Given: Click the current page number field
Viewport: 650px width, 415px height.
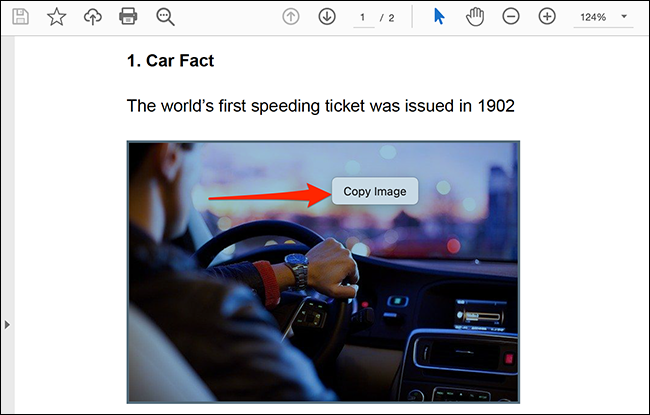Looking at the screenshot, I should point(363,18).
